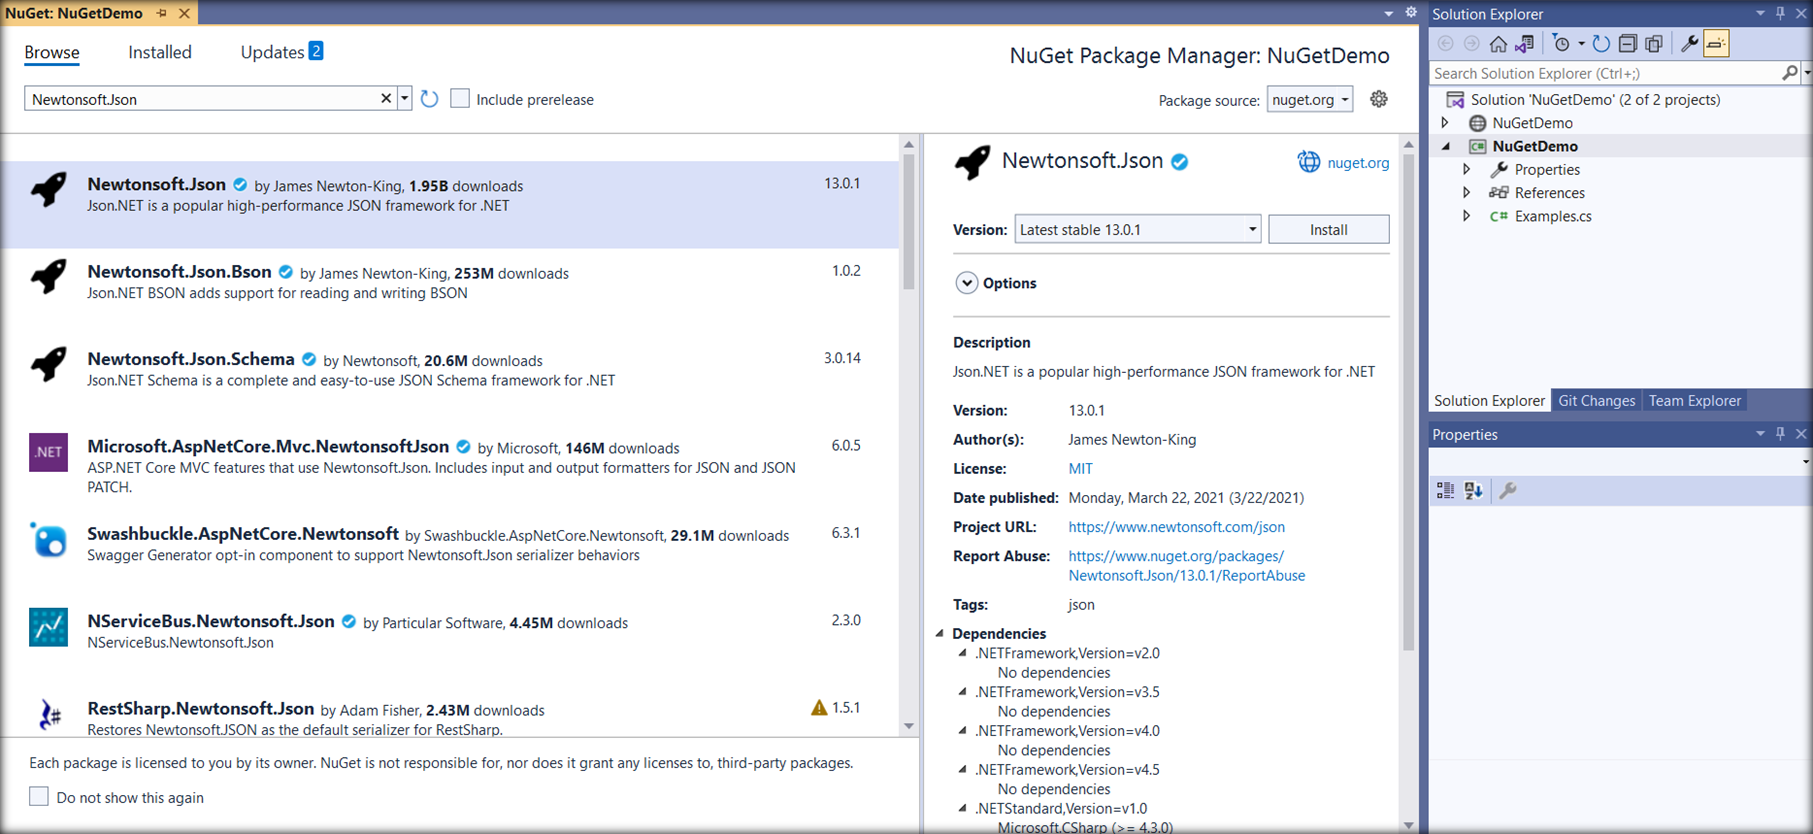Viewport: 1813px width, 834px height.
Task: Click the .NET icon of Microsoft.AspNetCore.Mvc.NewtonsoftJson
Action: [x=48, y=452]
